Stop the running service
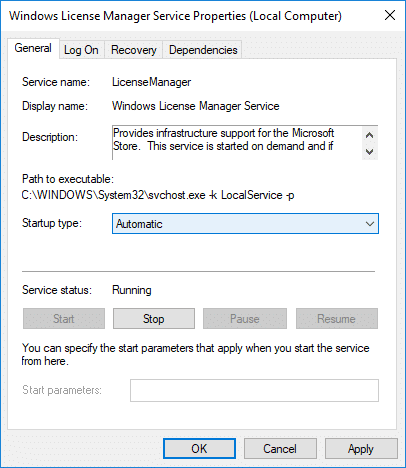Screen dimensions: 406x468 [154, 319]
